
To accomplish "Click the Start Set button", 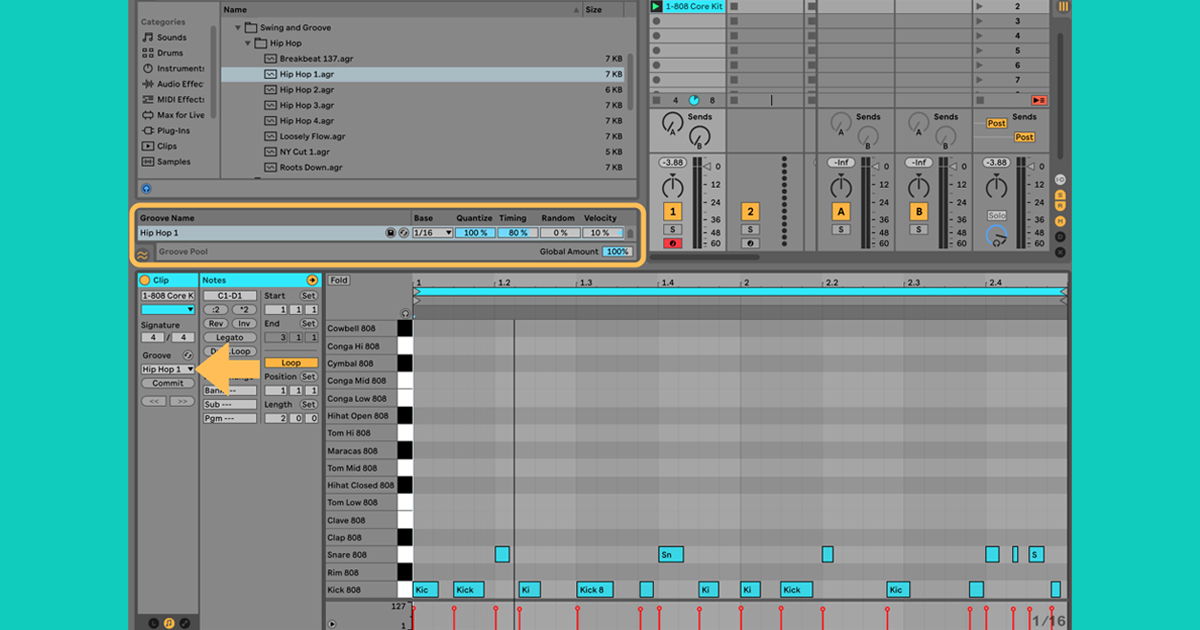I will 308,296.
